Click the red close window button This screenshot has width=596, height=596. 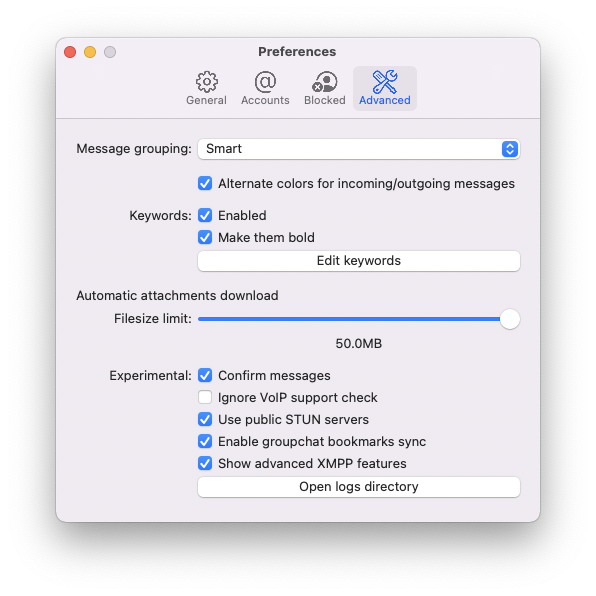coord(70,52)
